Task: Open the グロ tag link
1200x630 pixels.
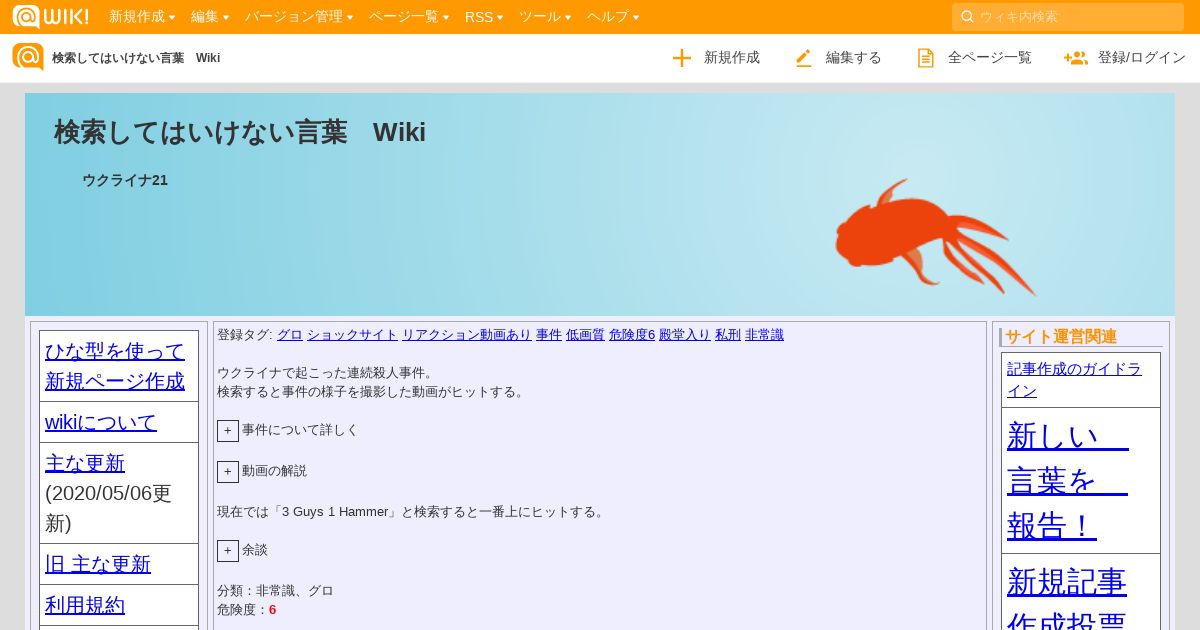Action: (x=290, y=335)
